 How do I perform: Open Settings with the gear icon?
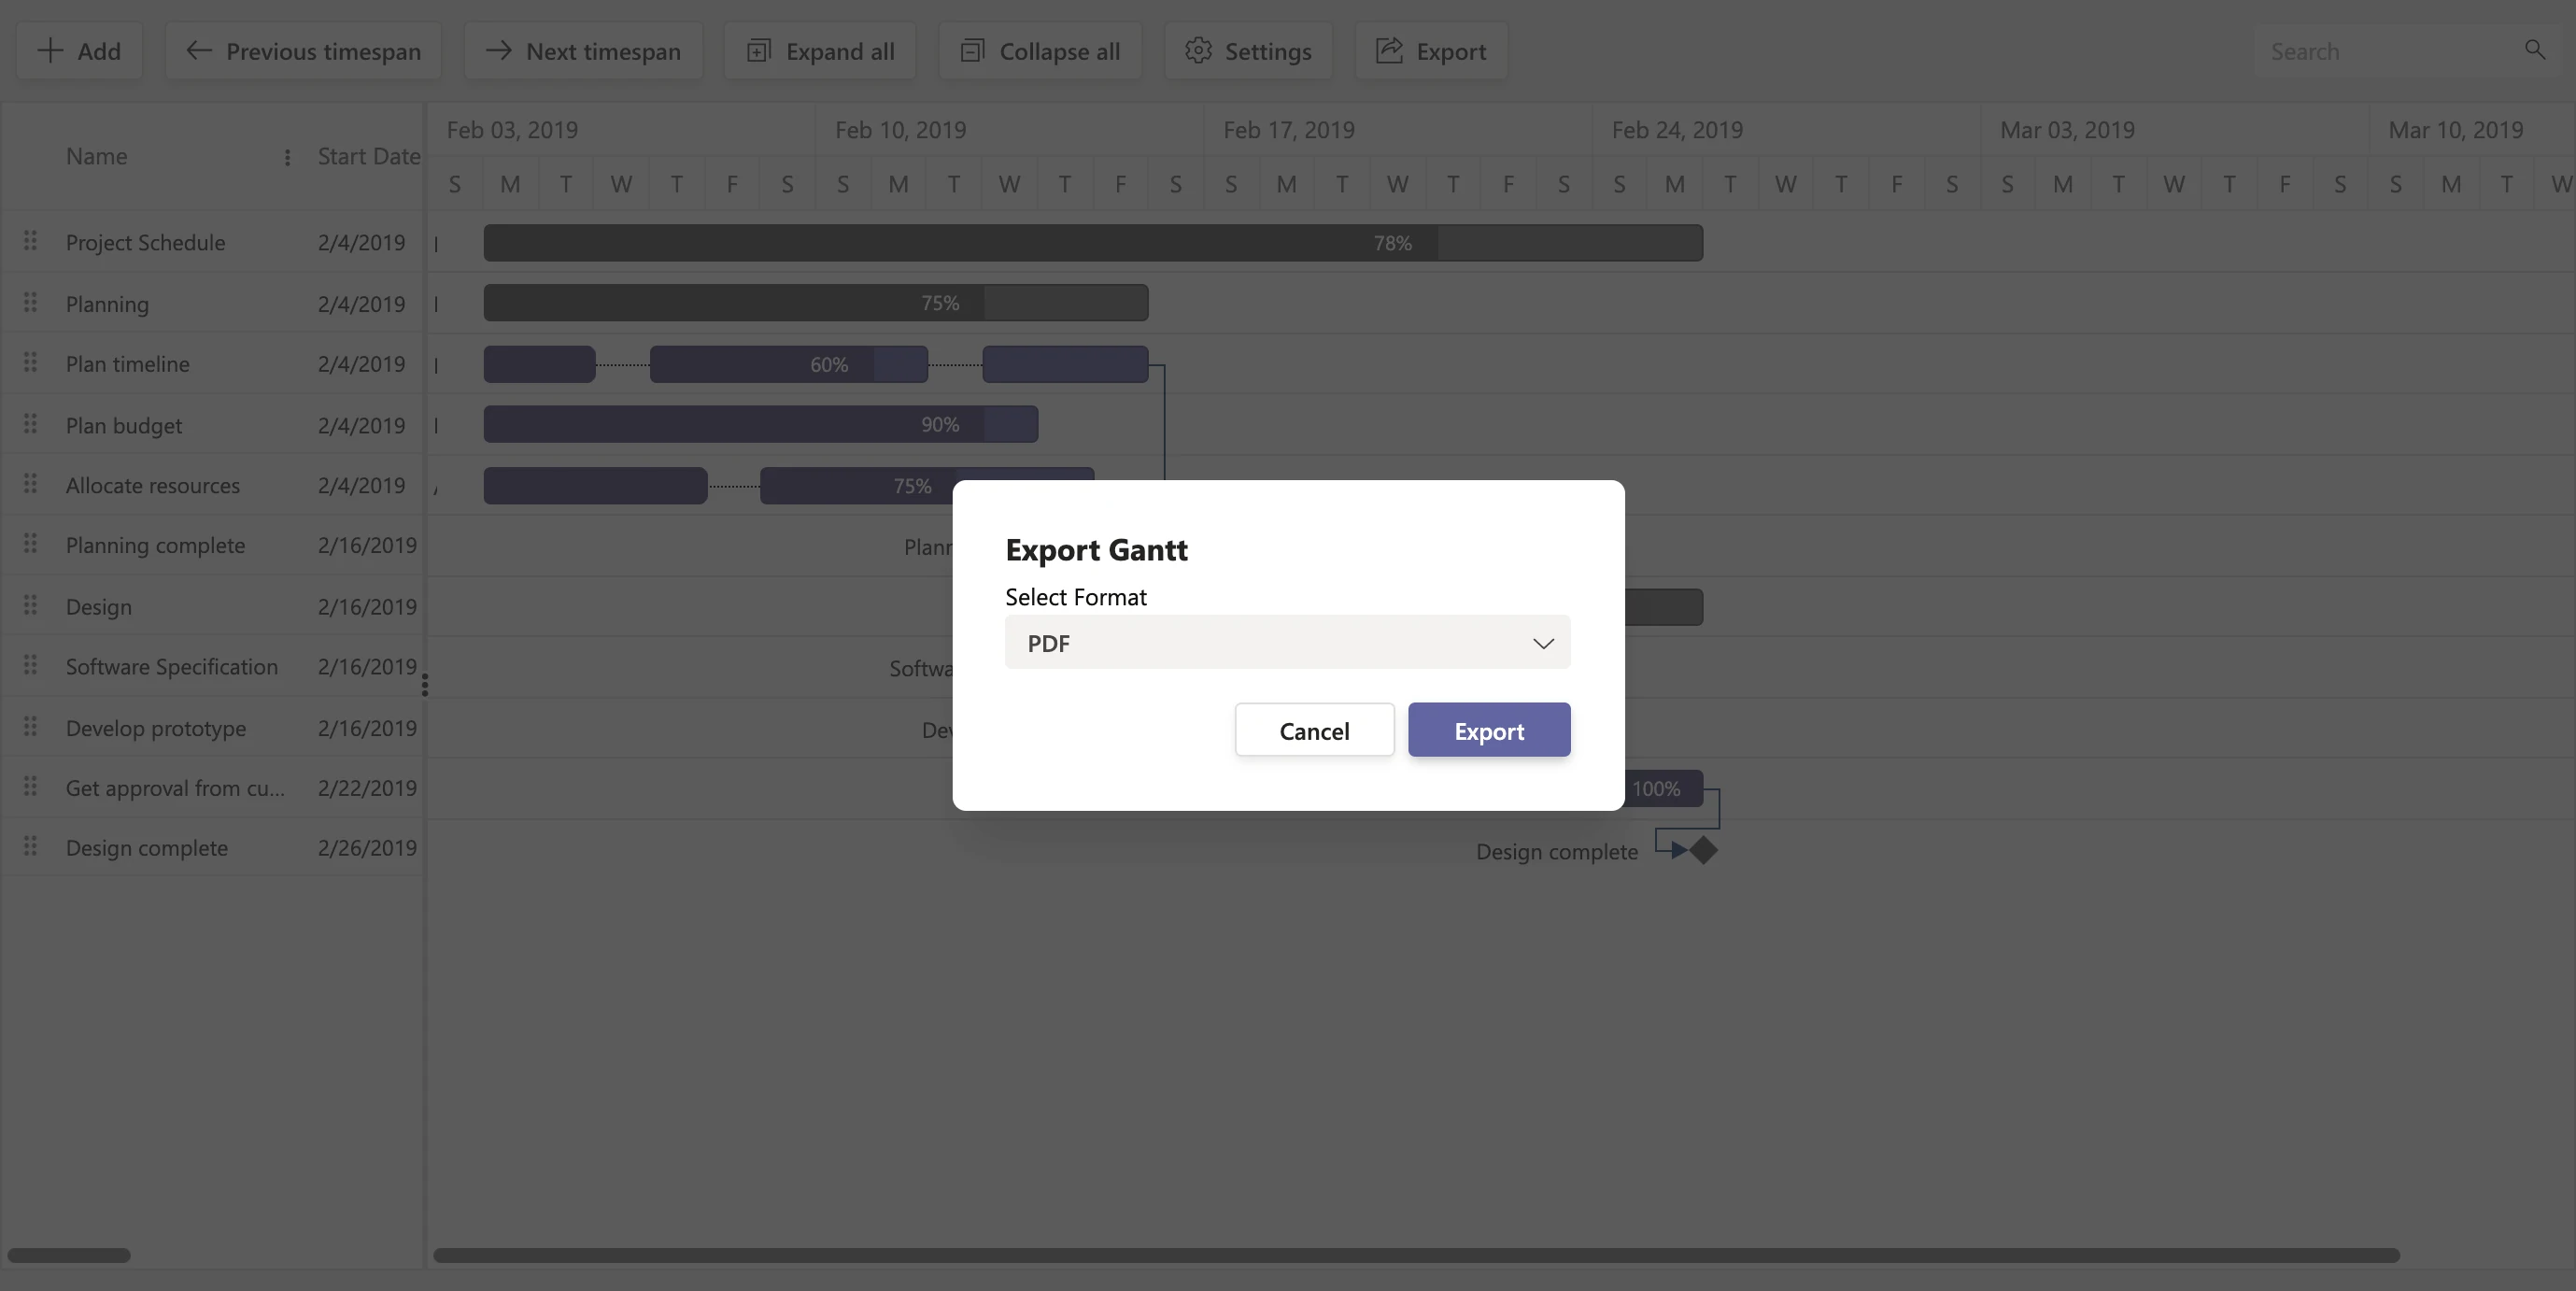coord(1198,50)
